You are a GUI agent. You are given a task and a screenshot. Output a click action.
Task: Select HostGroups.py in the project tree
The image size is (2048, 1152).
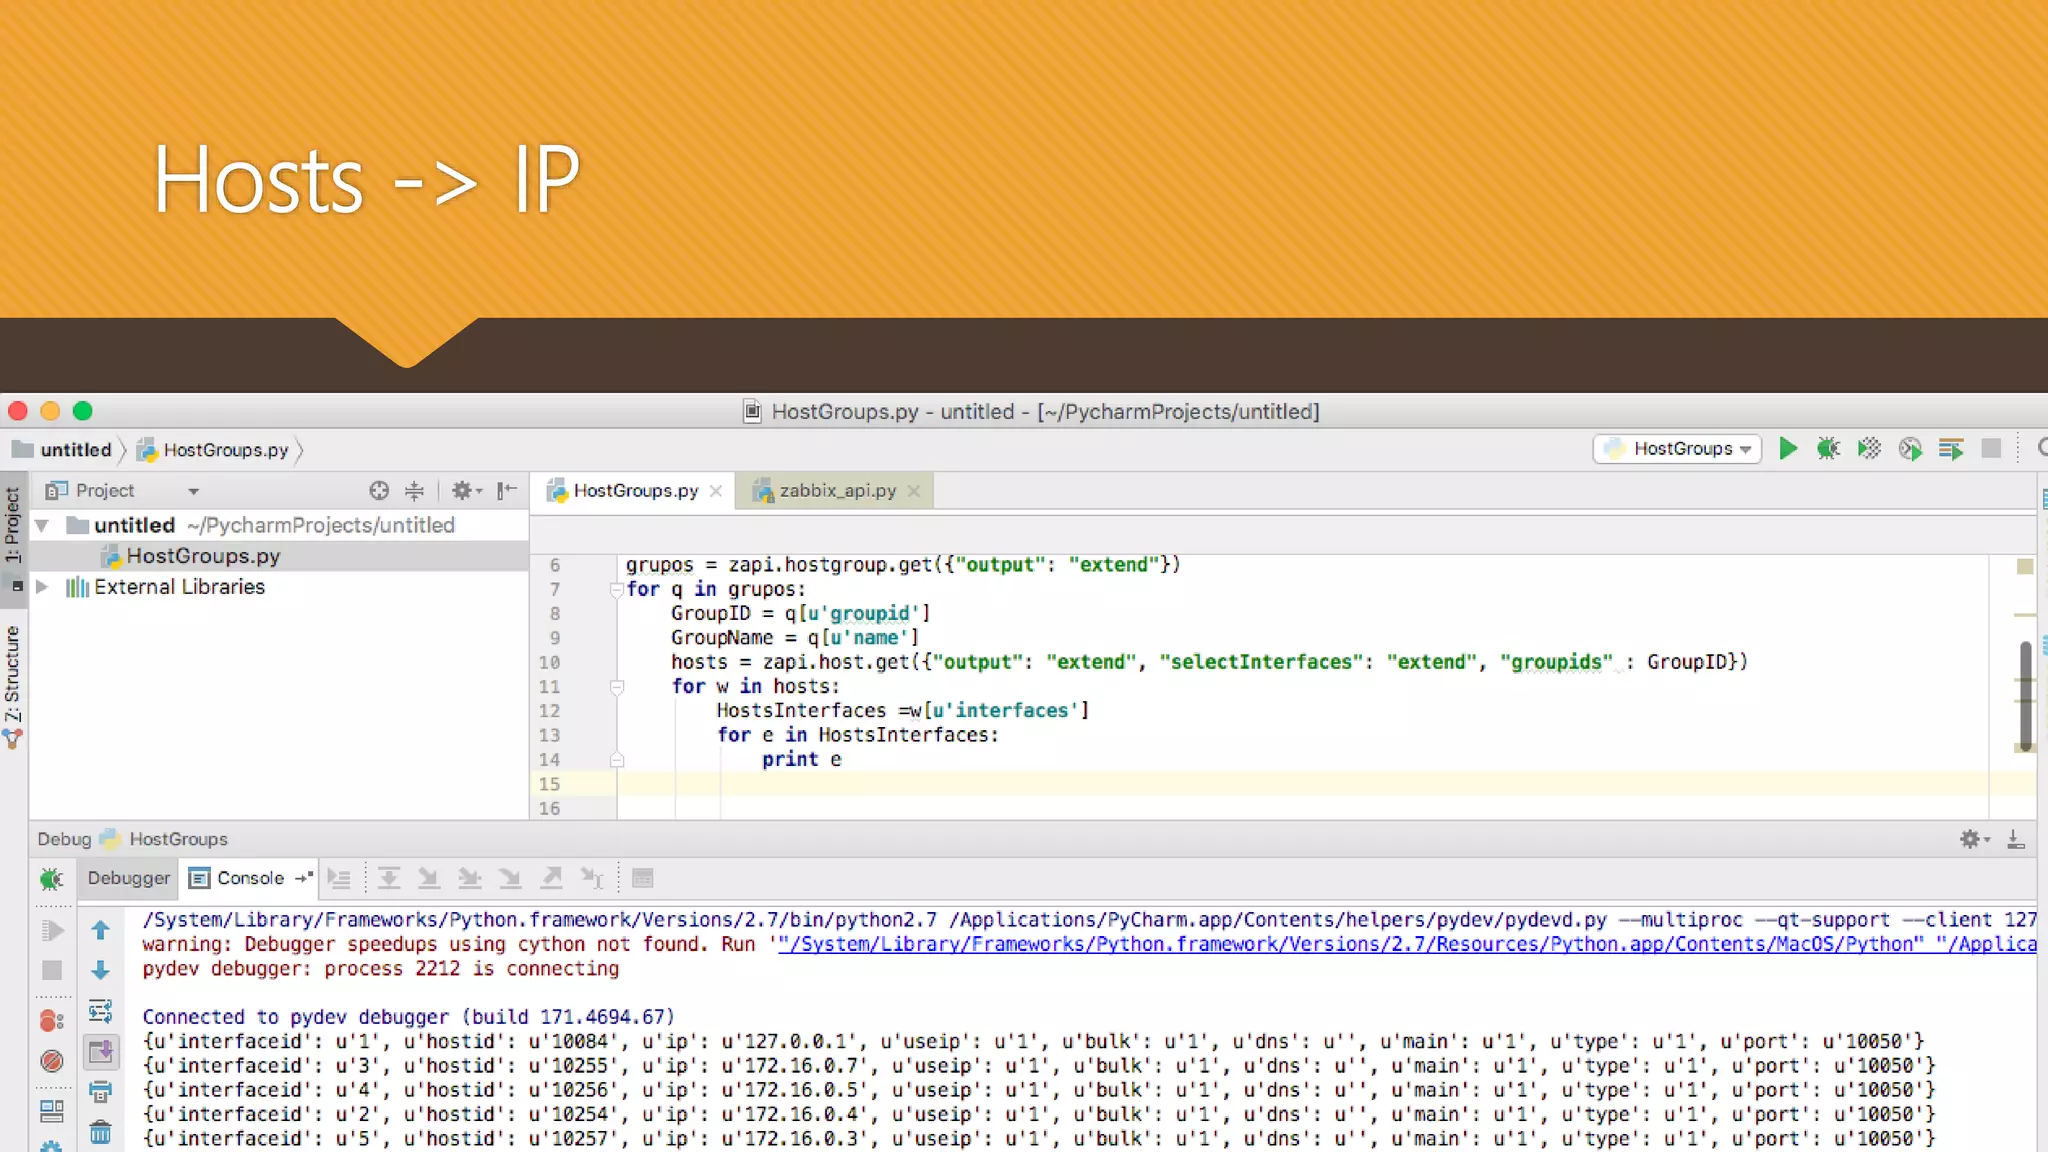coord(203,556)
